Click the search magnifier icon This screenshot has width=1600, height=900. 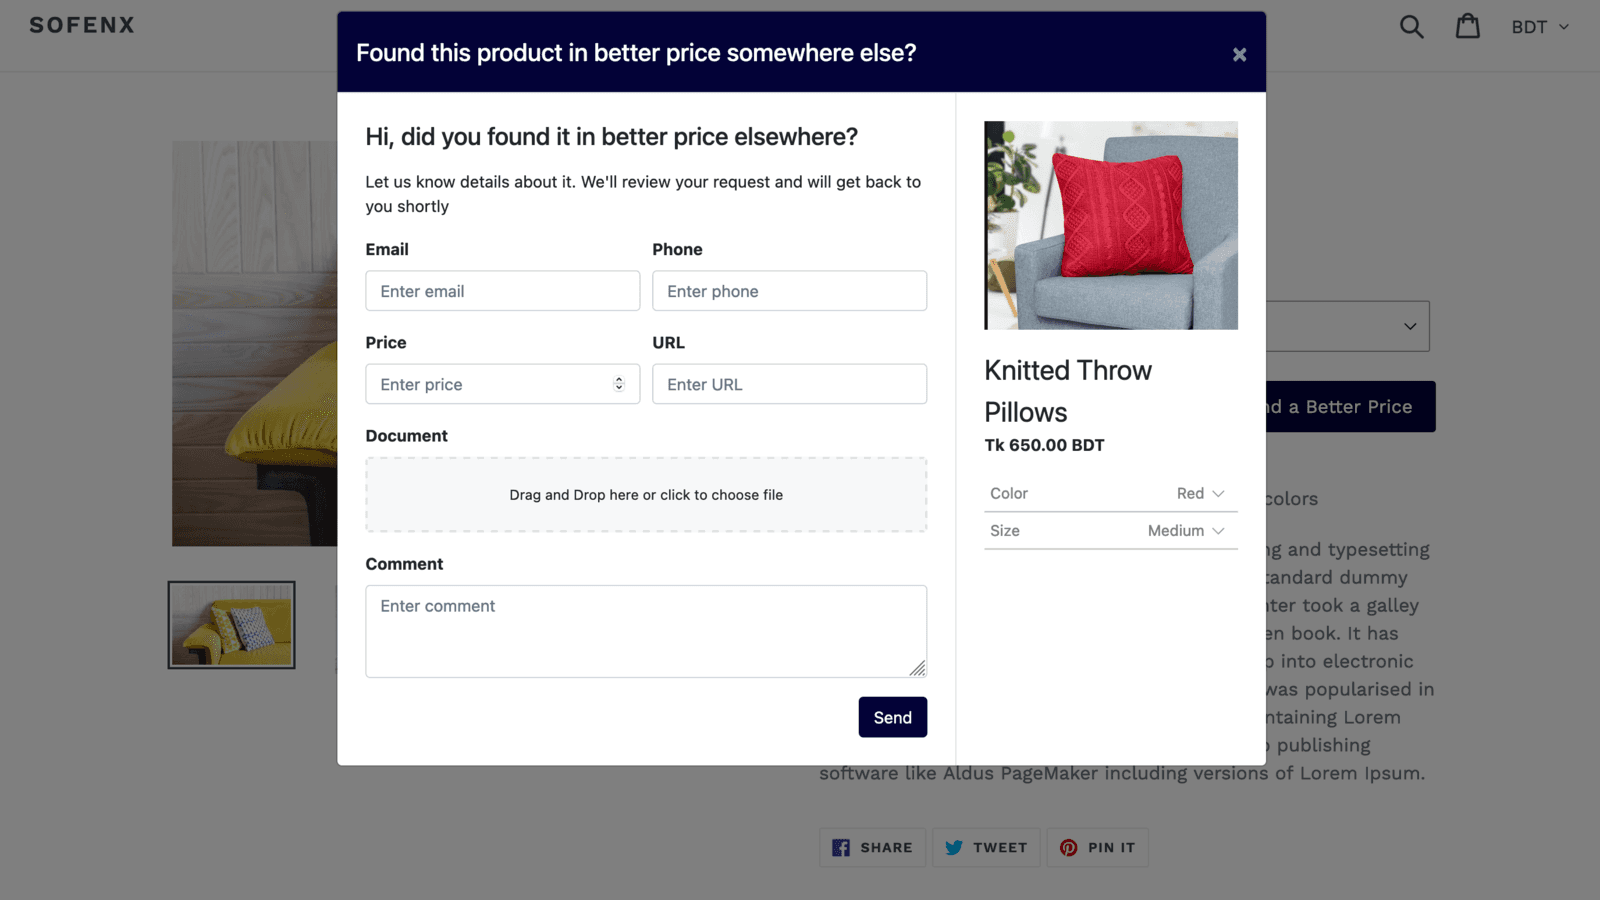[x=1411, y=26]
